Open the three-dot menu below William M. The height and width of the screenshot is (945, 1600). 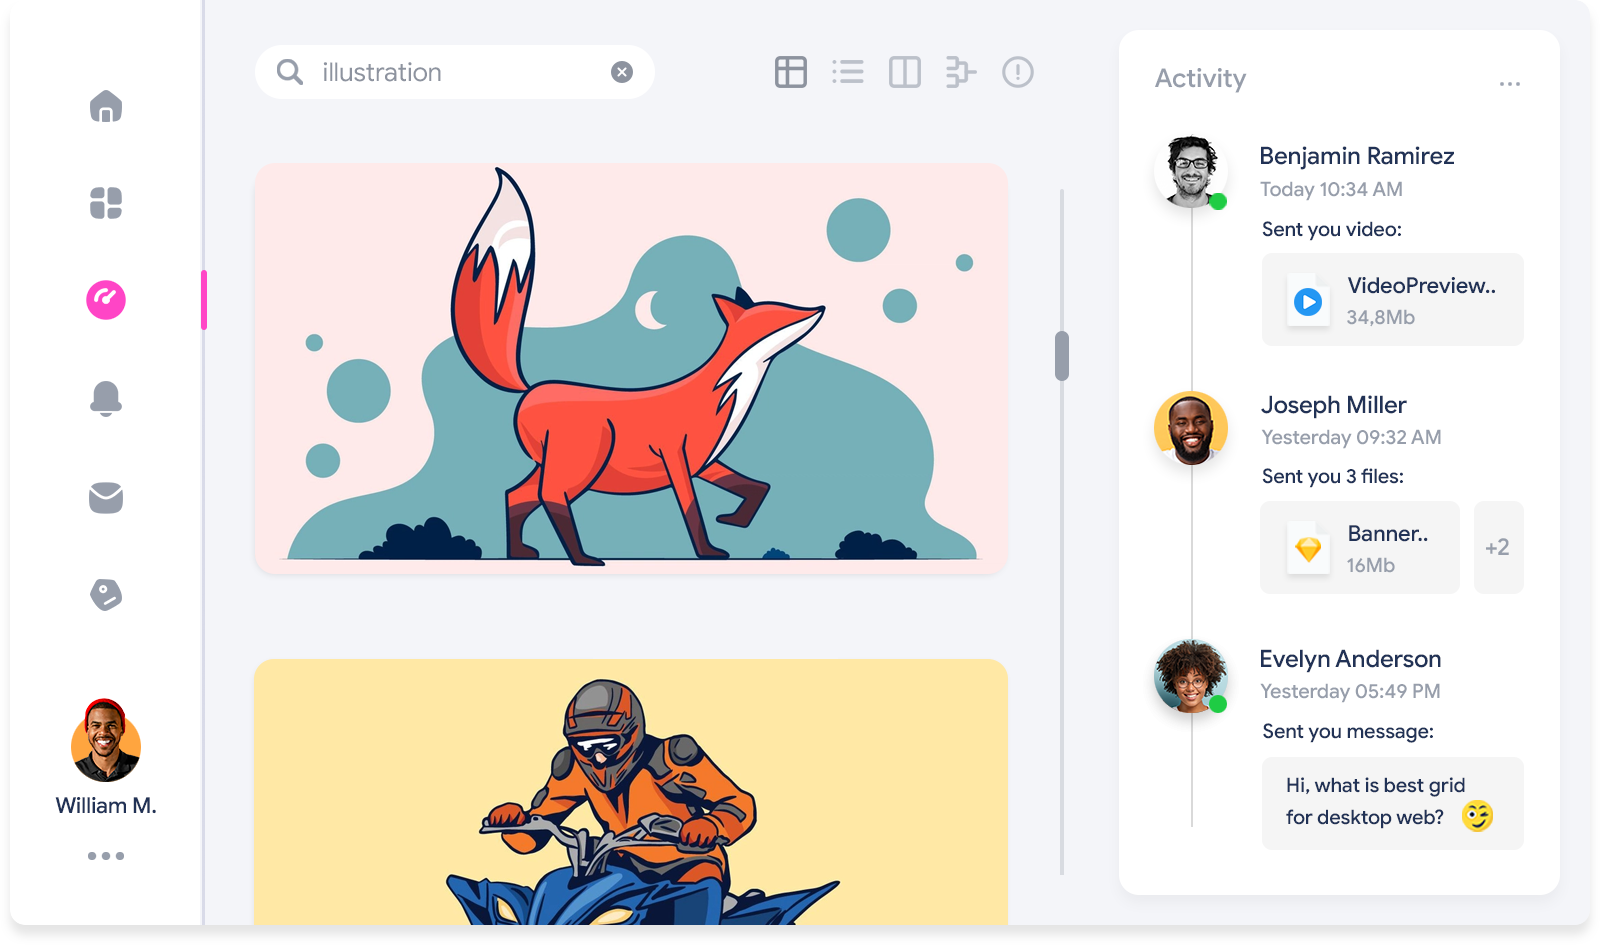(106, 856)
